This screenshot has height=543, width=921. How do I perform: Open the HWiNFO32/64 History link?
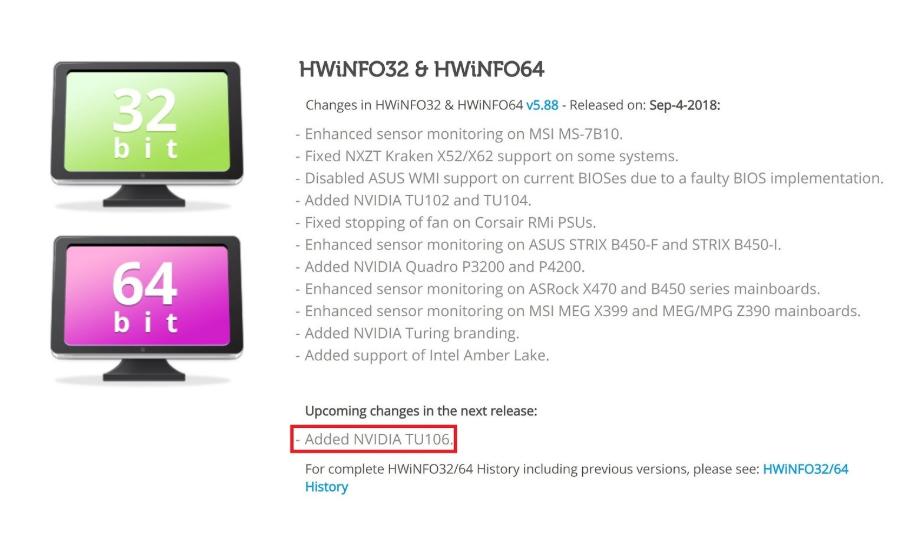pyautogui.click(x=576, y=478)
